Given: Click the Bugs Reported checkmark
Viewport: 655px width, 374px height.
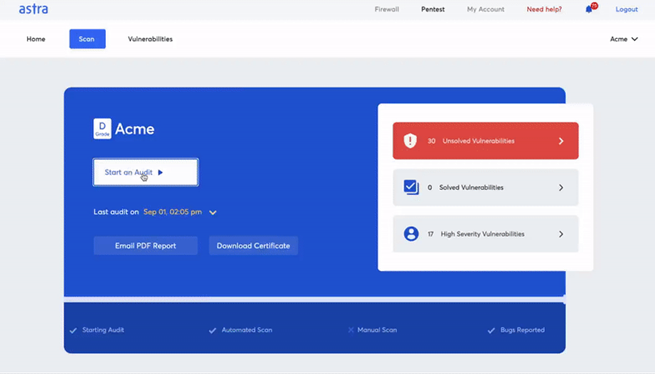Looking at the screenshot, I should click(491, 330).
